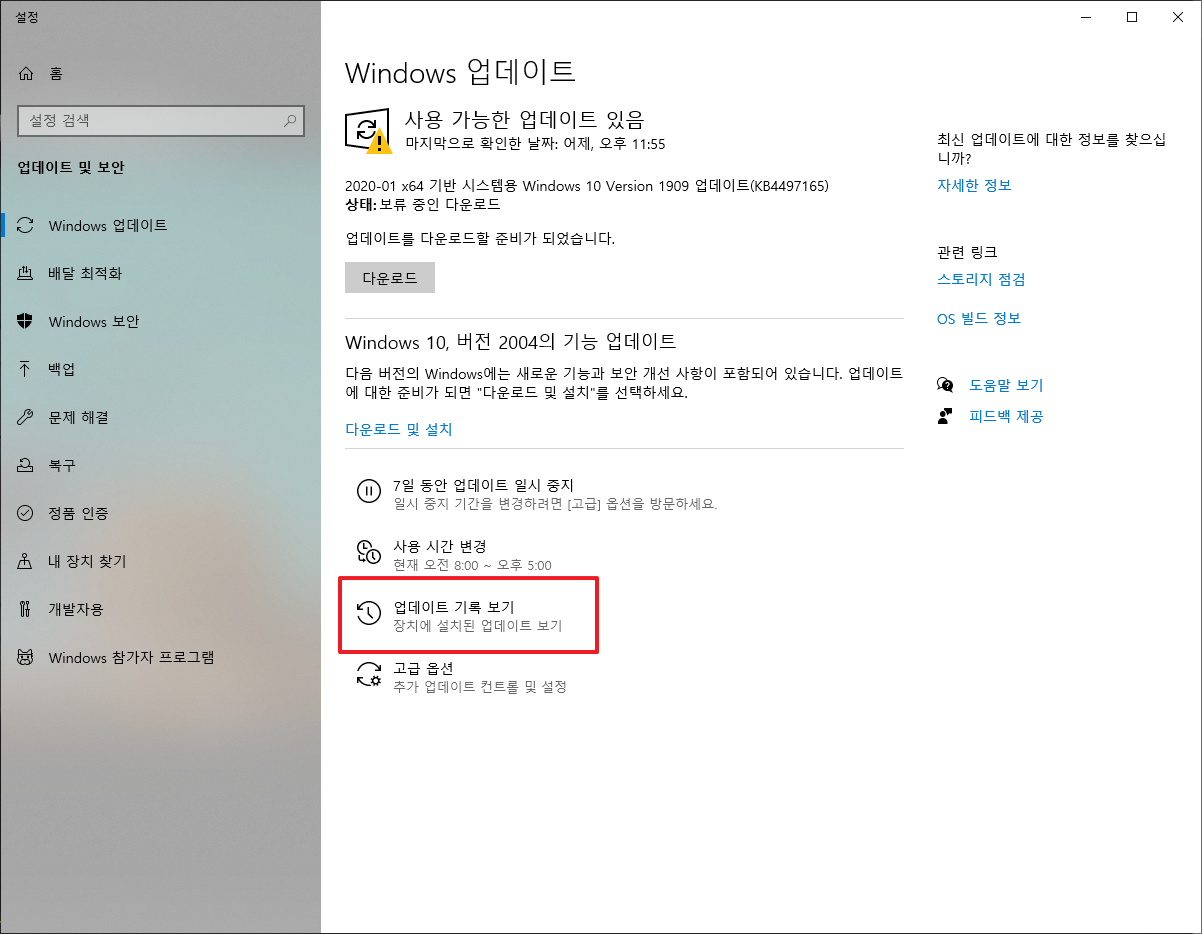1202x934 pixels.
Task: Go to 홈 settings page
Action: coord(160,74)
